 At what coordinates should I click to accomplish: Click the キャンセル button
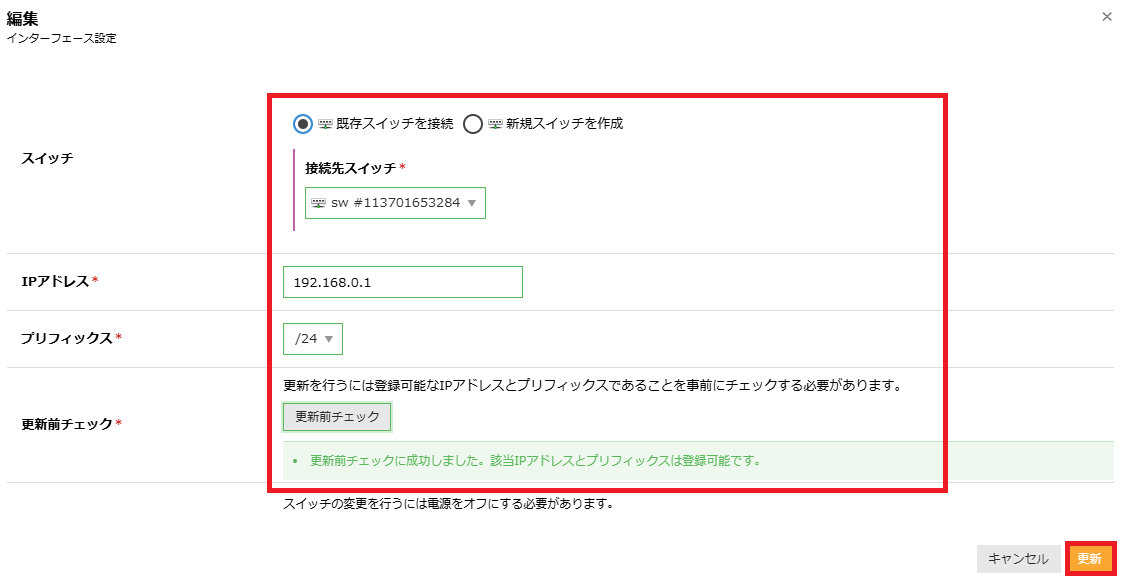(1019, 559)
